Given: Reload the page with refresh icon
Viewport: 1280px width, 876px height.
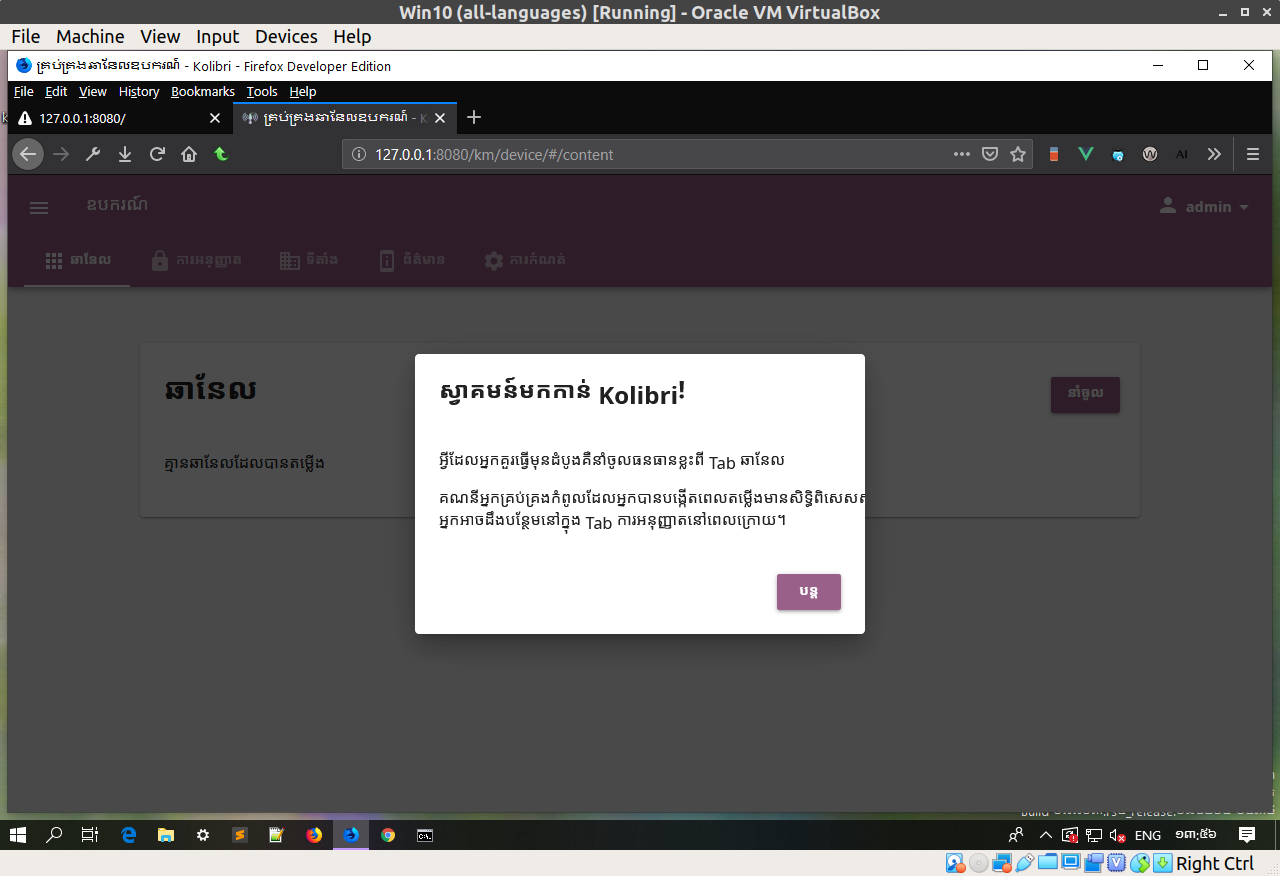Looking at the screenshot, I should [x=157, y=154].
